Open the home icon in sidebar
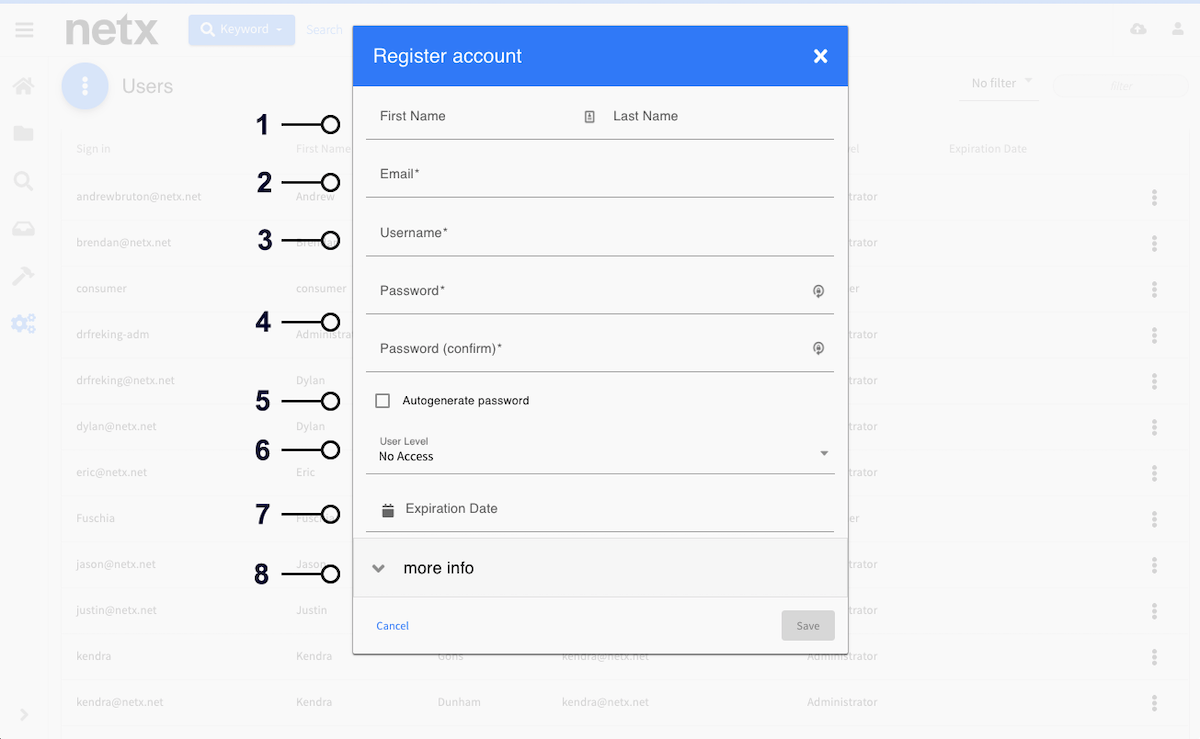 pos(23,86)
